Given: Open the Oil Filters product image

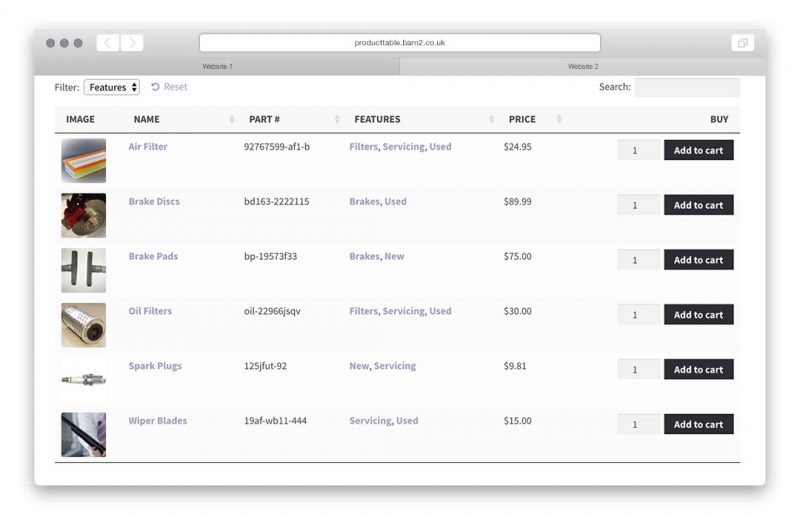Looking at the screenshot, I should click(x=84, y=325).
